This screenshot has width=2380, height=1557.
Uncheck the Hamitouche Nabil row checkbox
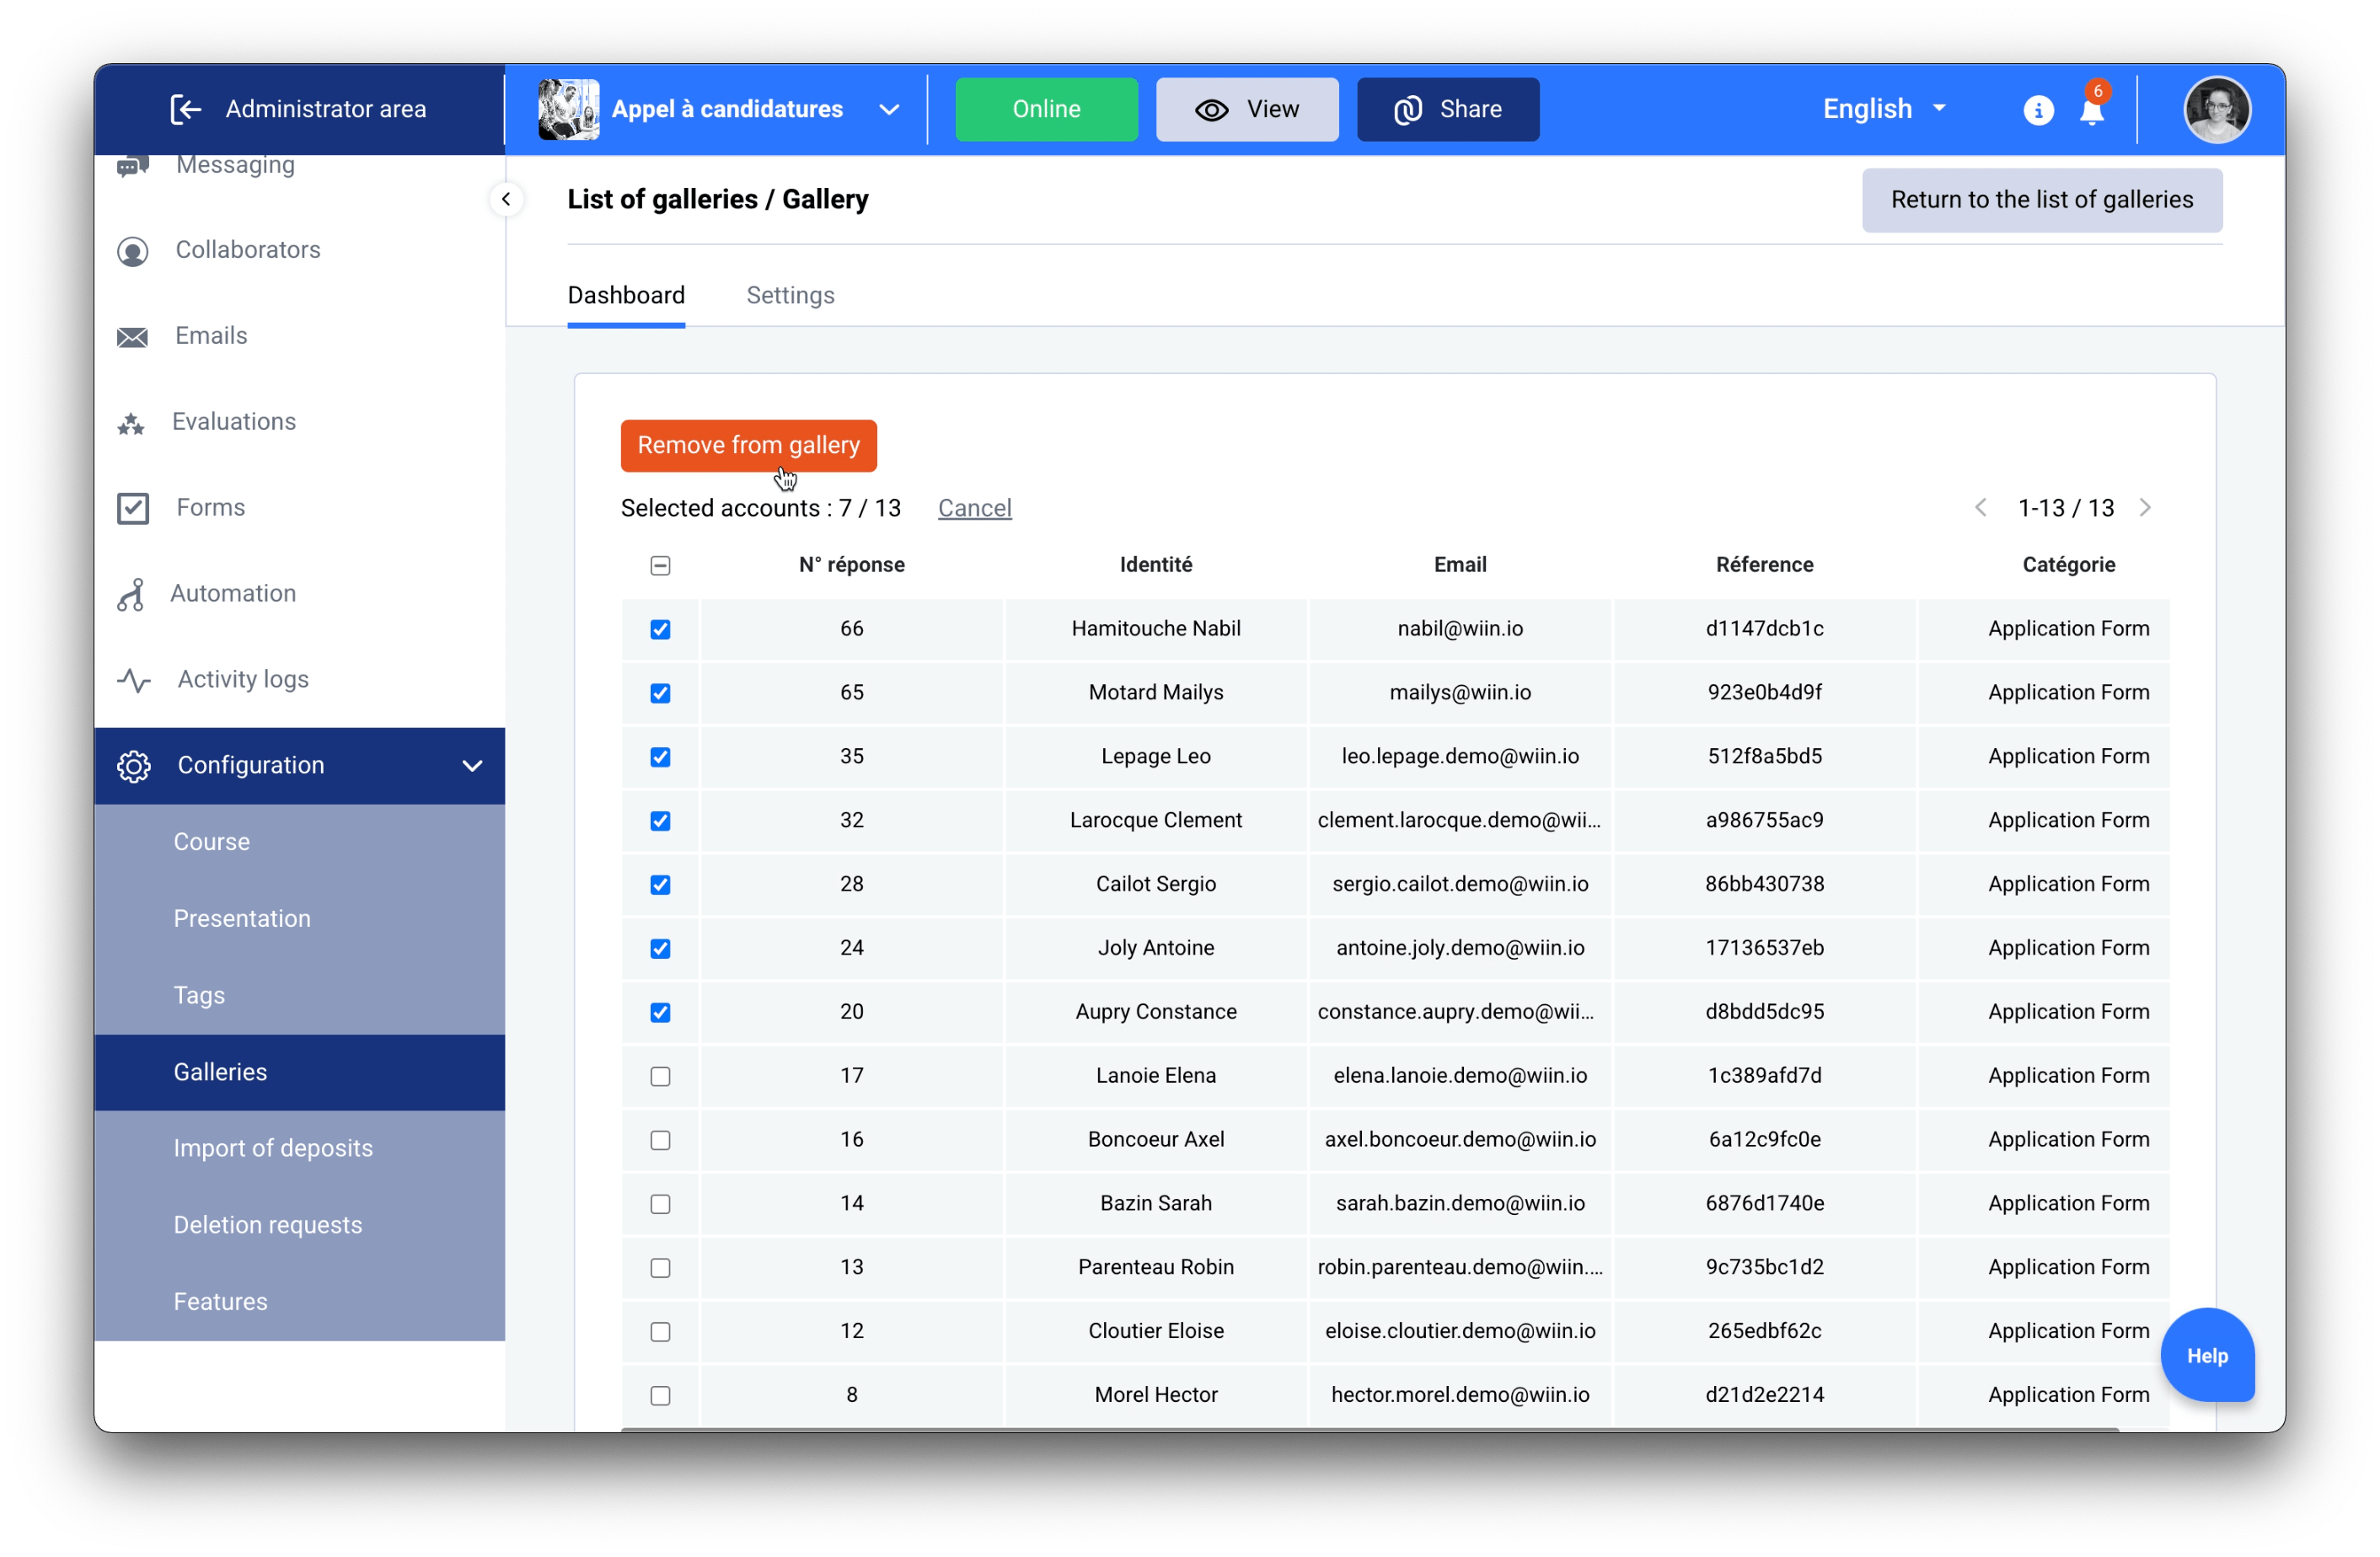click(660, 629)
